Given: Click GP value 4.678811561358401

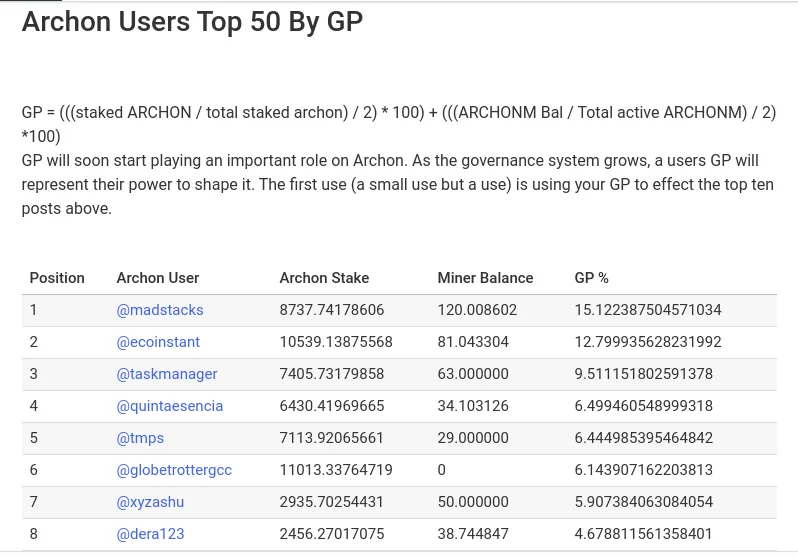Looking at the screenshot, I should tap(643, 534).
